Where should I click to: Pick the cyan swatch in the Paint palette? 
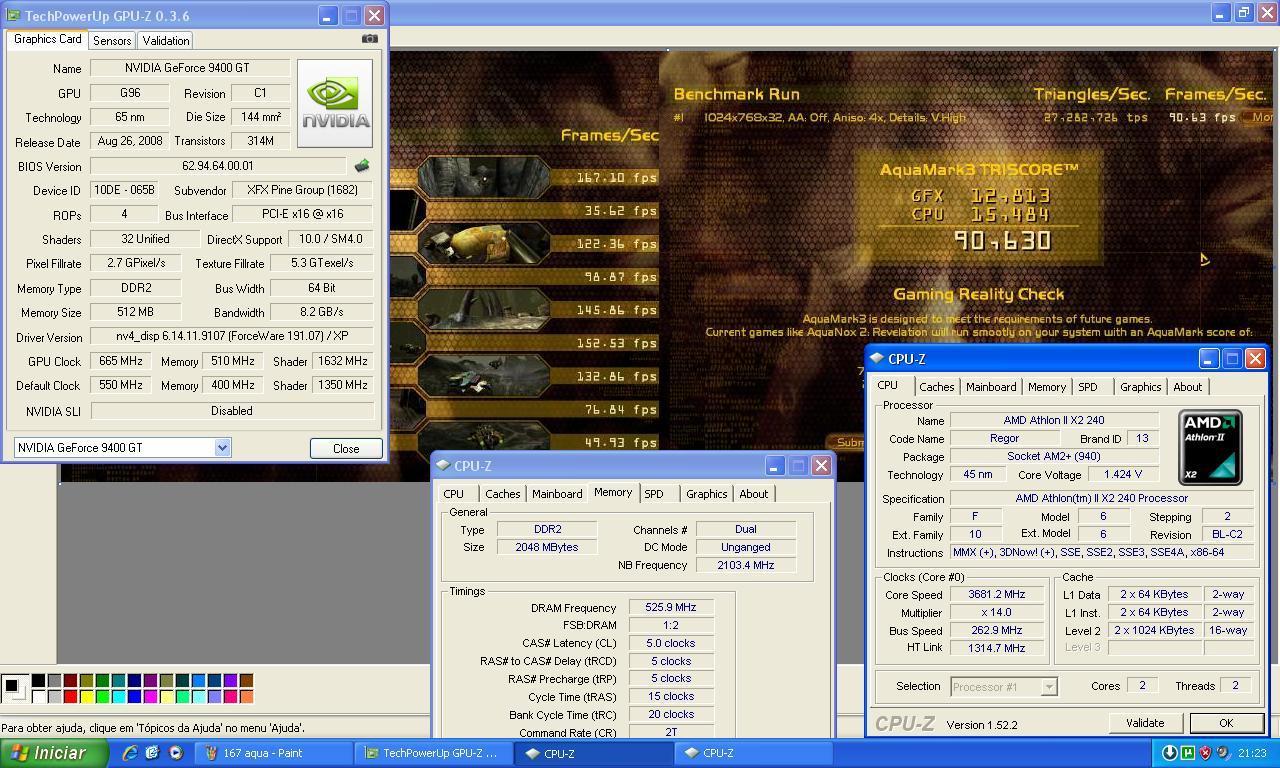coord(118,696)
